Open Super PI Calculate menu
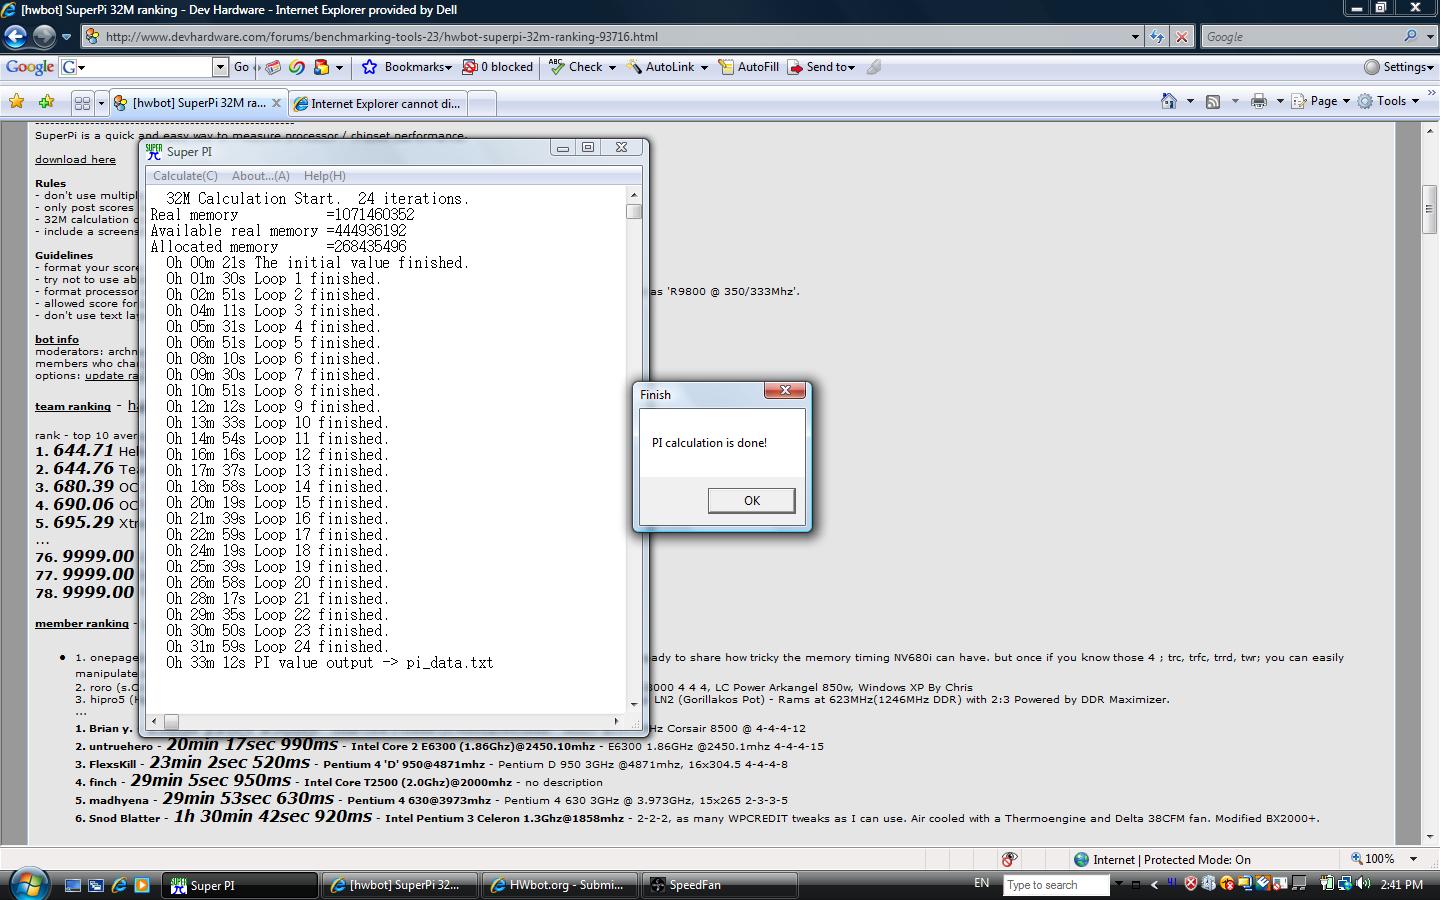Image resolution: width=1440 pixels, height=900 pixels. click(185, 175)
